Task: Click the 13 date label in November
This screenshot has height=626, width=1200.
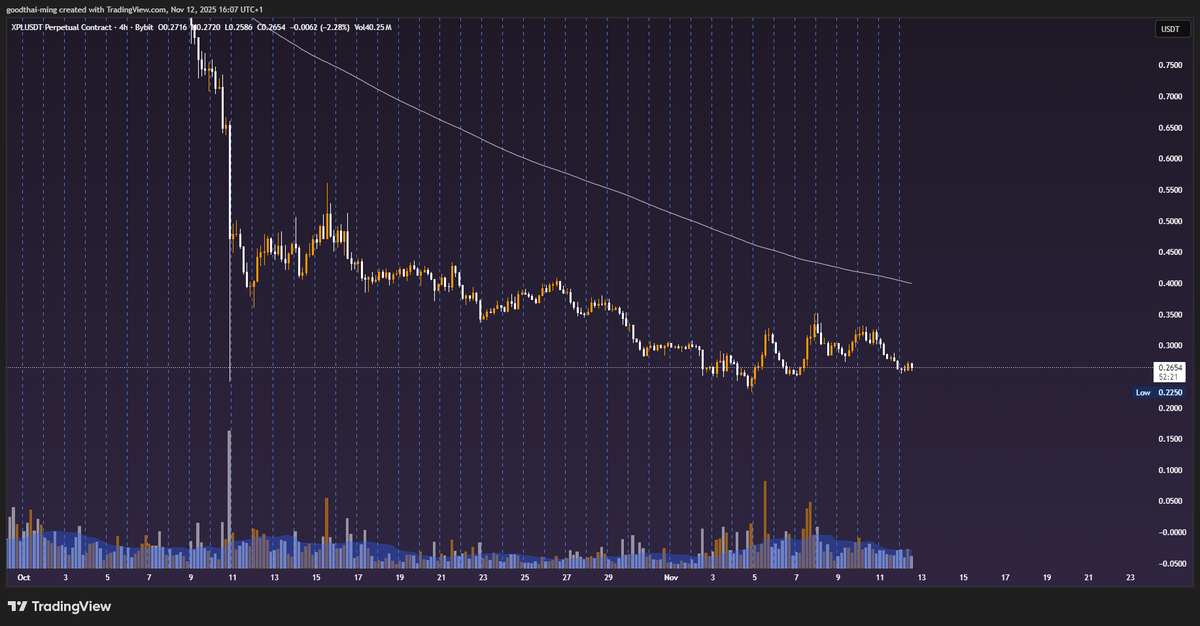Action: pos(921,578)
